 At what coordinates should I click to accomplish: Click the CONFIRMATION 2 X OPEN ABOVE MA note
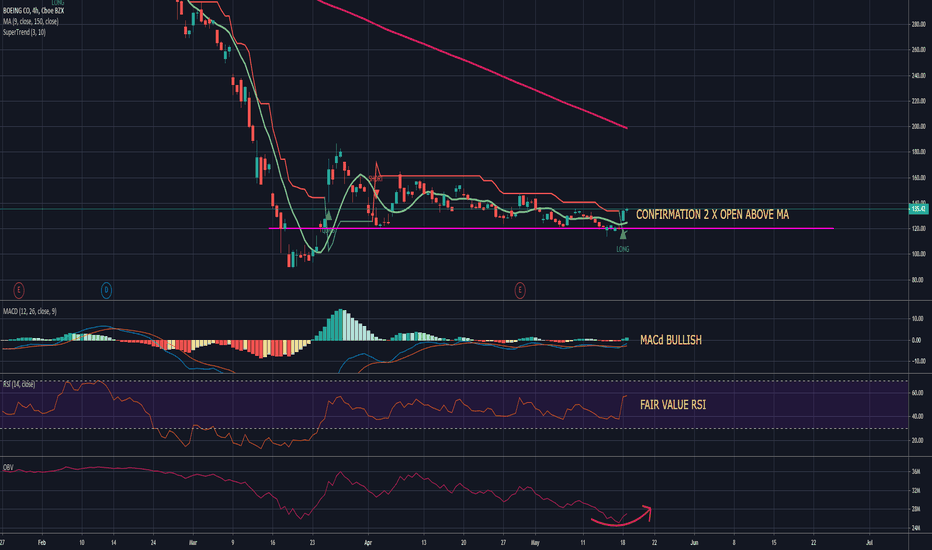[x=713, y=215]
